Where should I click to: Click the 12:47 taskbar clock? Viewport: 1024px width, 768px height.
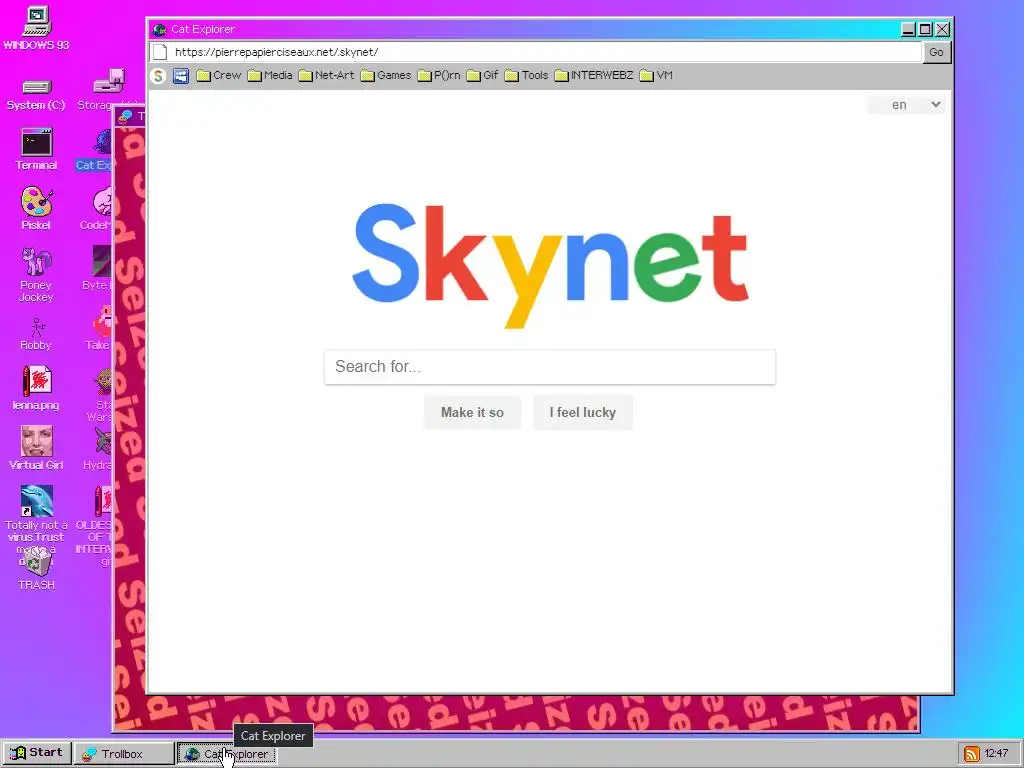click(997, 754)
